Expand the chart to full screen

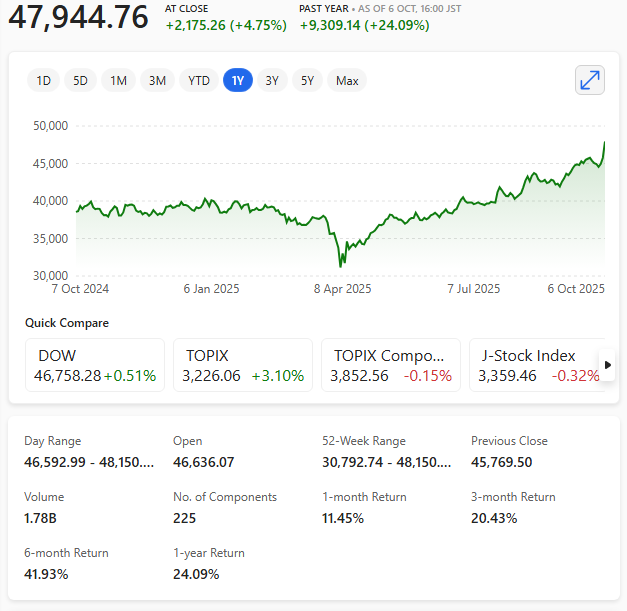(590, 80)
